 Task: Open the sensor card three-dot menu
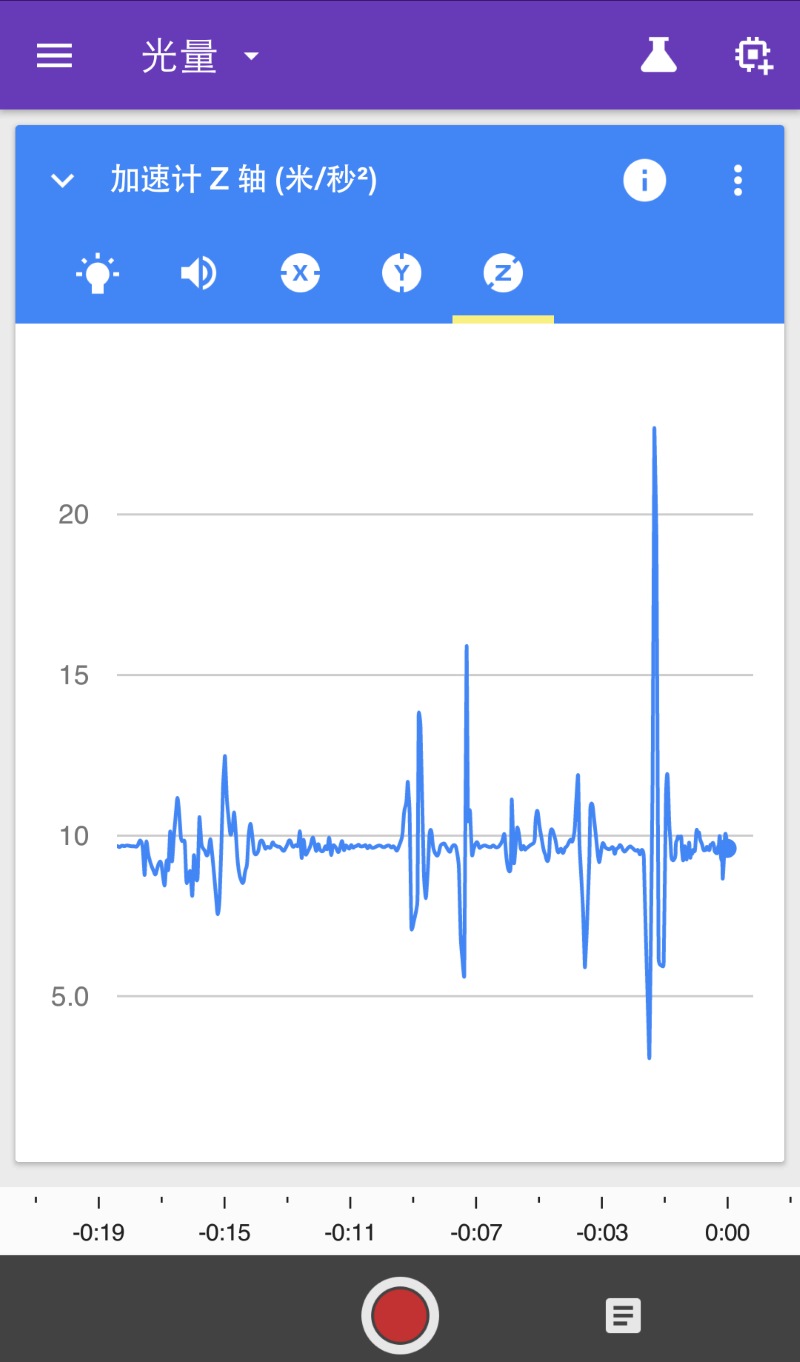738,180
